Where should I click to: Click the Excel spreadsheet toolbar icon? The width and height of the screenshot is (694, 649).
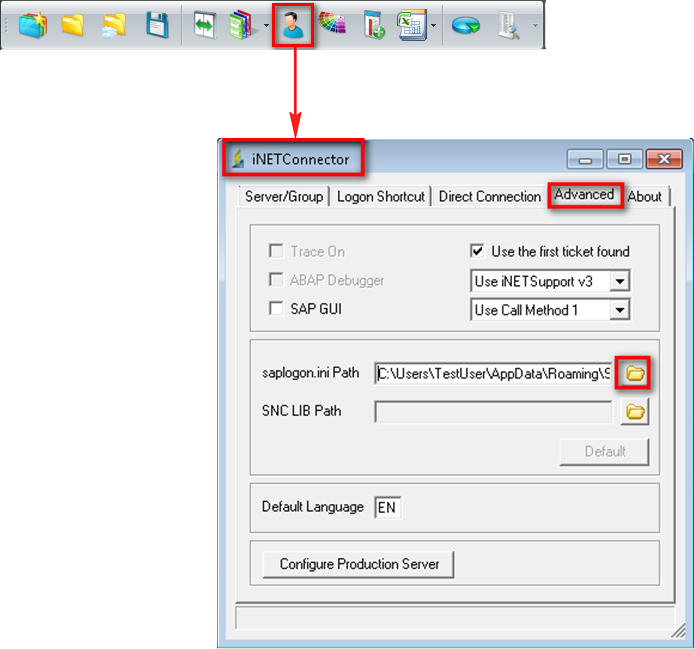[409, 25]
